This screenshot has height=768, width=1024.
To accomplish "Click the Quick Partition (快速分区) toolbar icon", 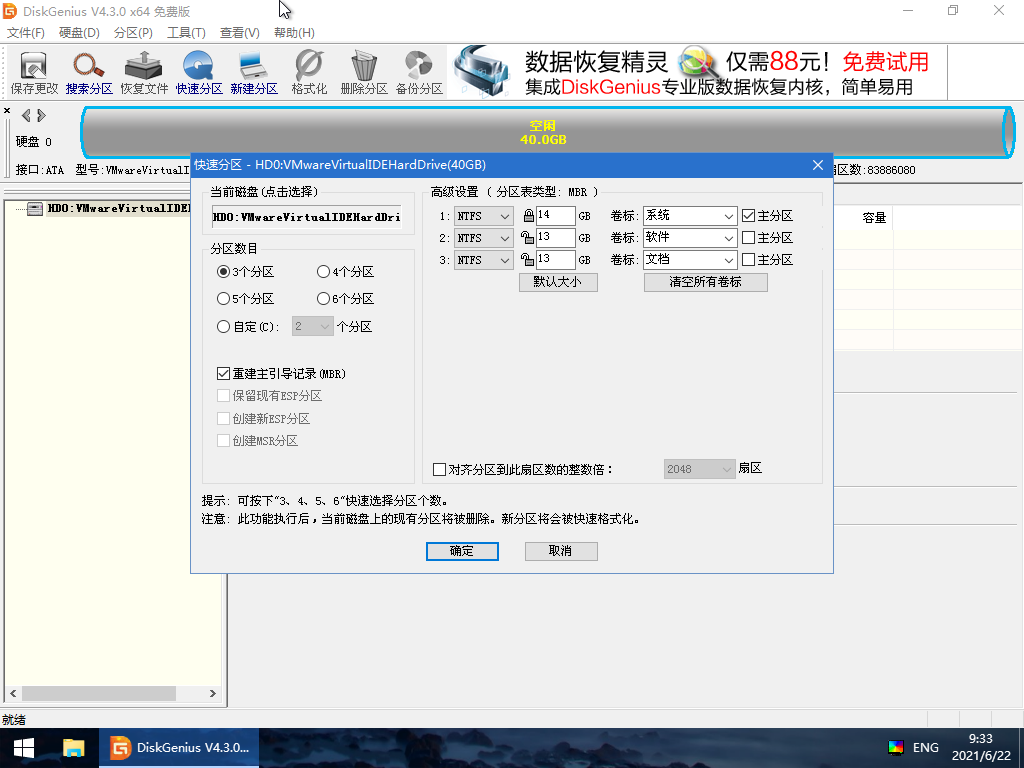I will [199, 72].
